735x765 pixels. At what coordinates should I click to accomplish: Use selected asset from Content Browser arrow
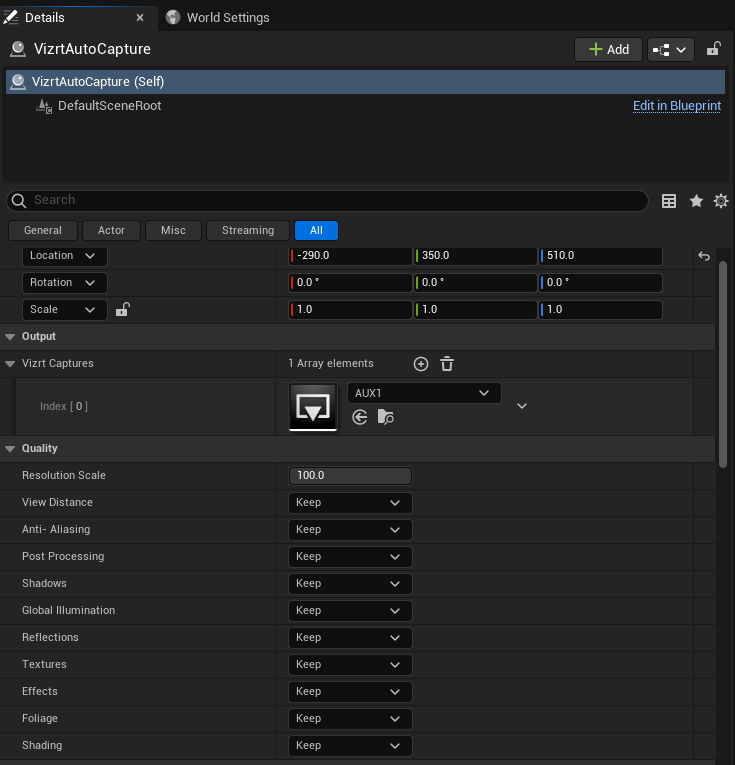click(x=360, y=417)
